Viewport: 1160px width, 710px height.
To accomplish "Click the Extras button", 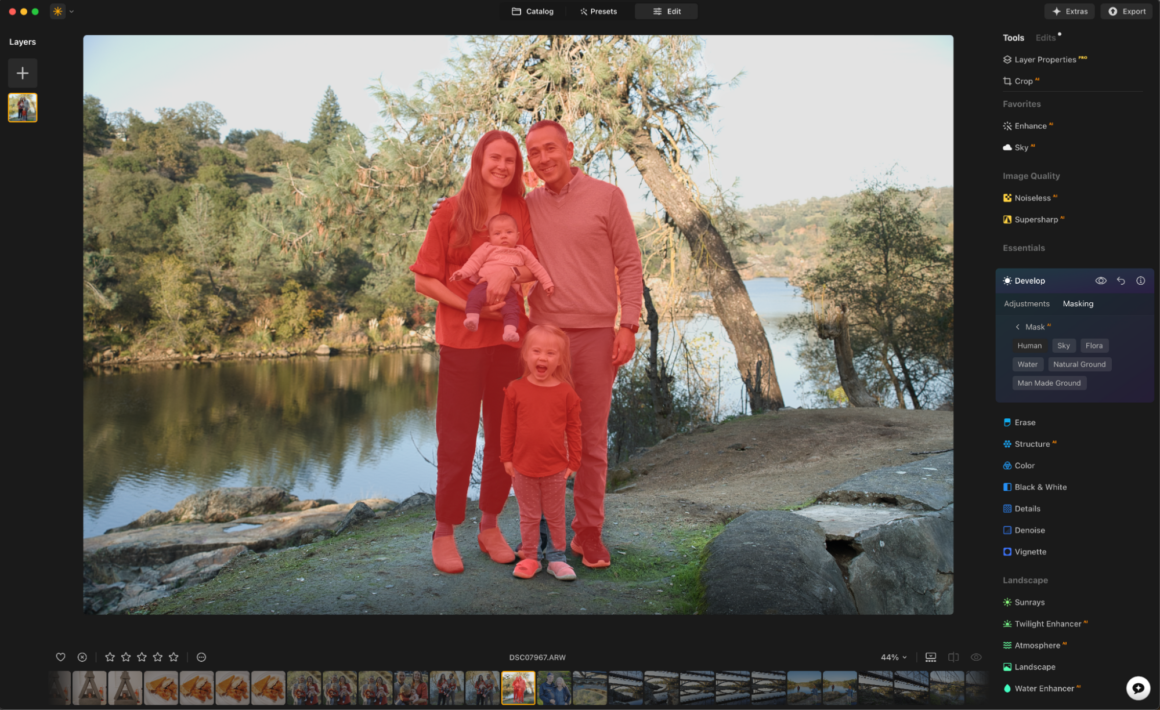I will tap(1069, 12).
